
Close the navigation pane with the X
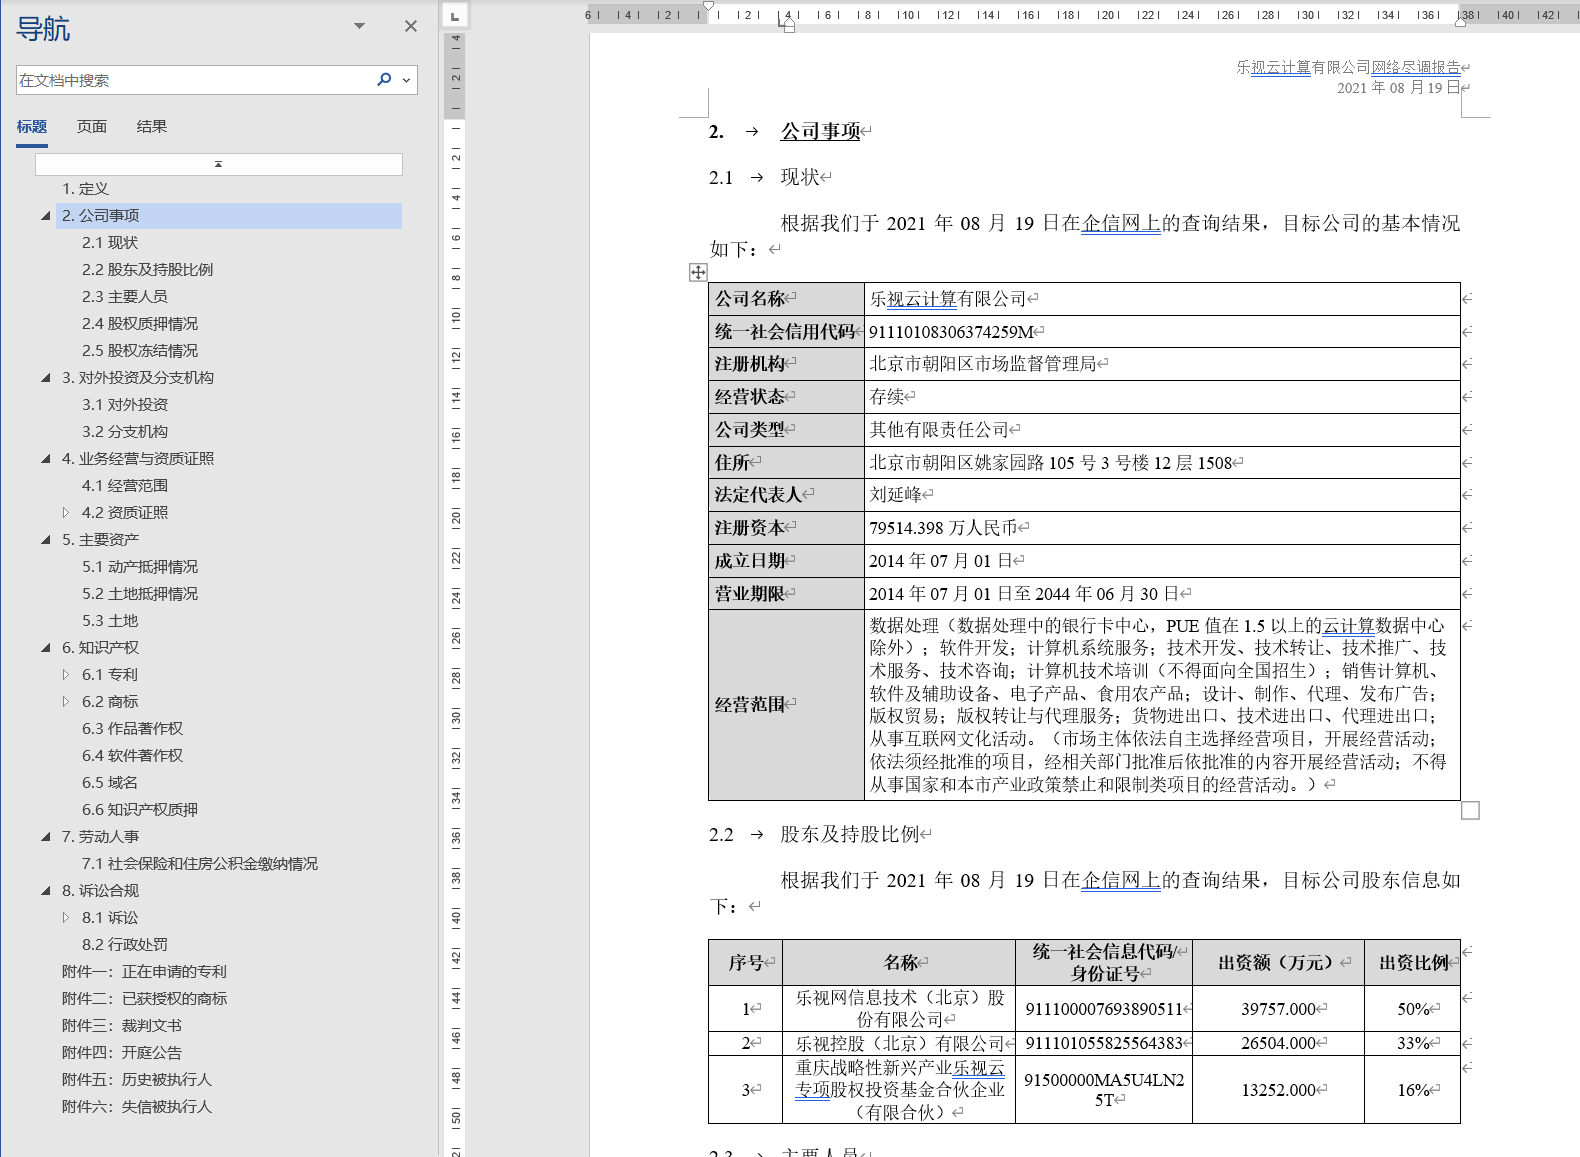(410, 27)
